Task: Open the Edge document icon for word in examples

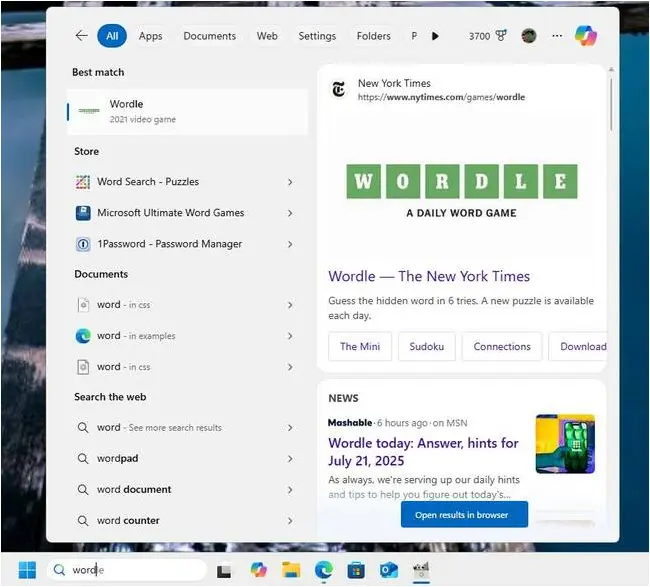Action: coord(83,336)
